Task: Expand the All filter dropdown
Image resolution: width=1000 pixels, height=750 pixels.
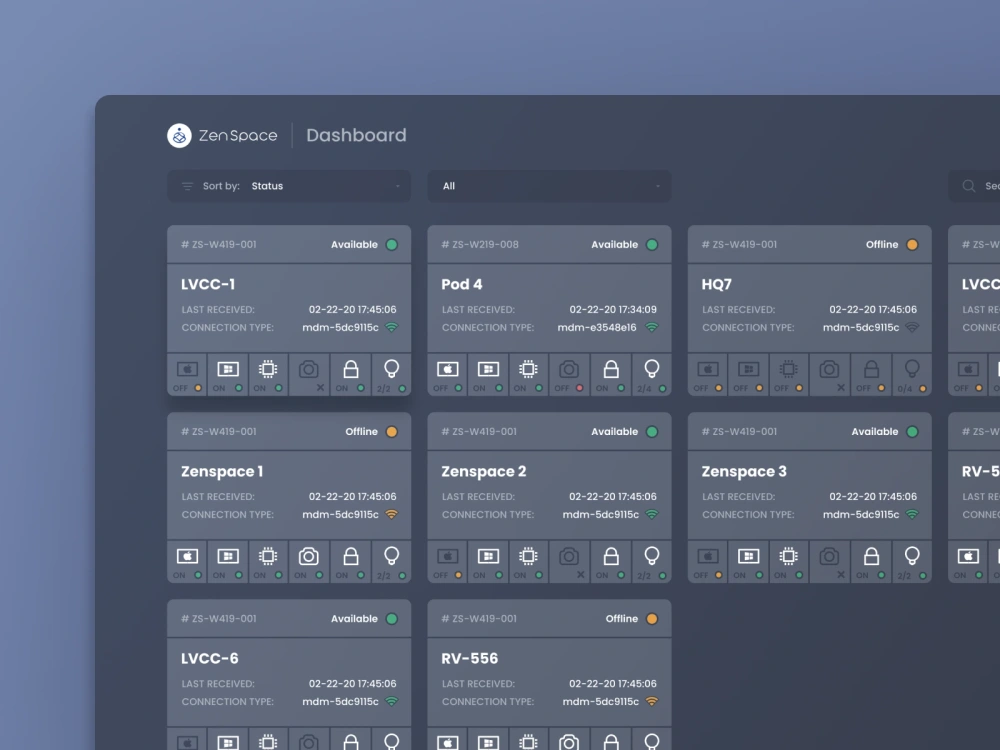Action: point(548,186)
